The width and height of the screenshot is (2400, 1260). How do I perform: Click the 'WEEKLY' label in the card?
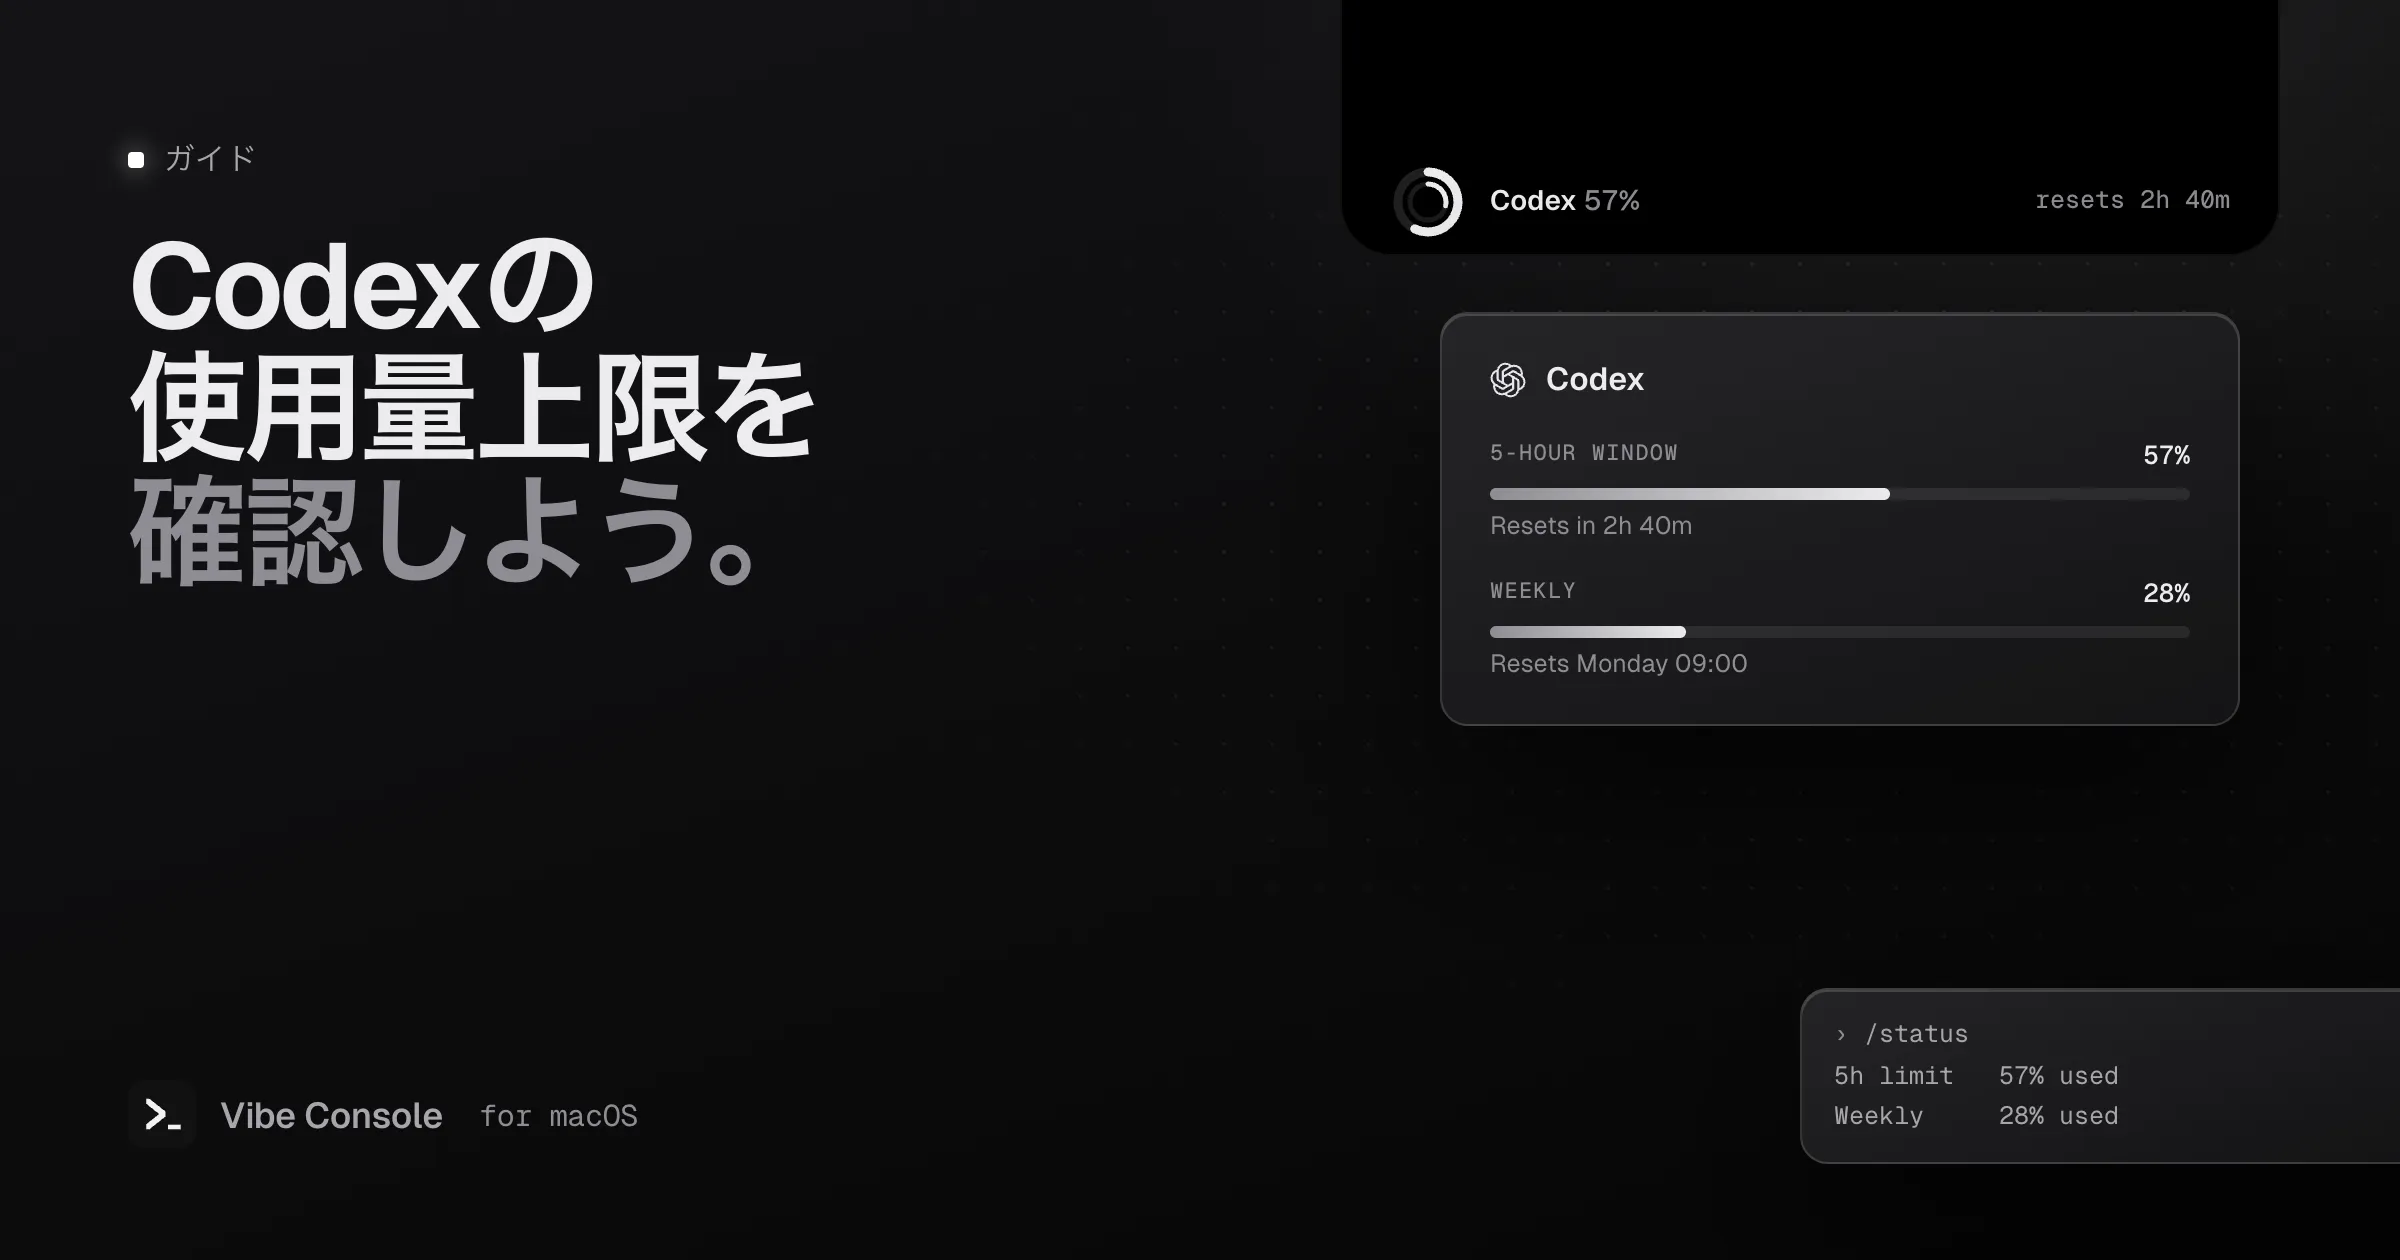1532,591
